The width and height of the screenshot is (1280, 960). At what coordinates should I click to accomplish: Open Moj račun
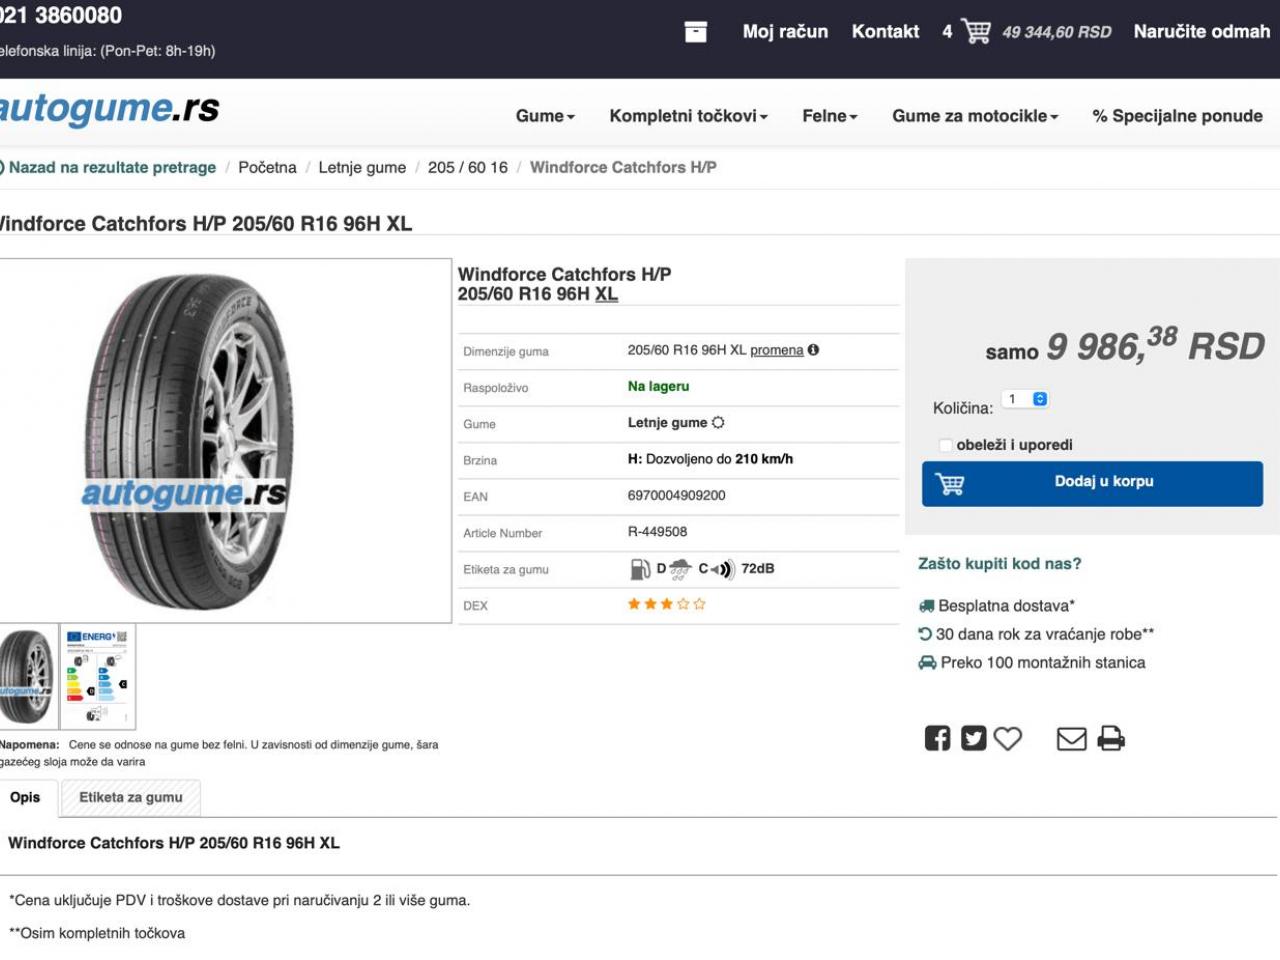coord(785,32)
